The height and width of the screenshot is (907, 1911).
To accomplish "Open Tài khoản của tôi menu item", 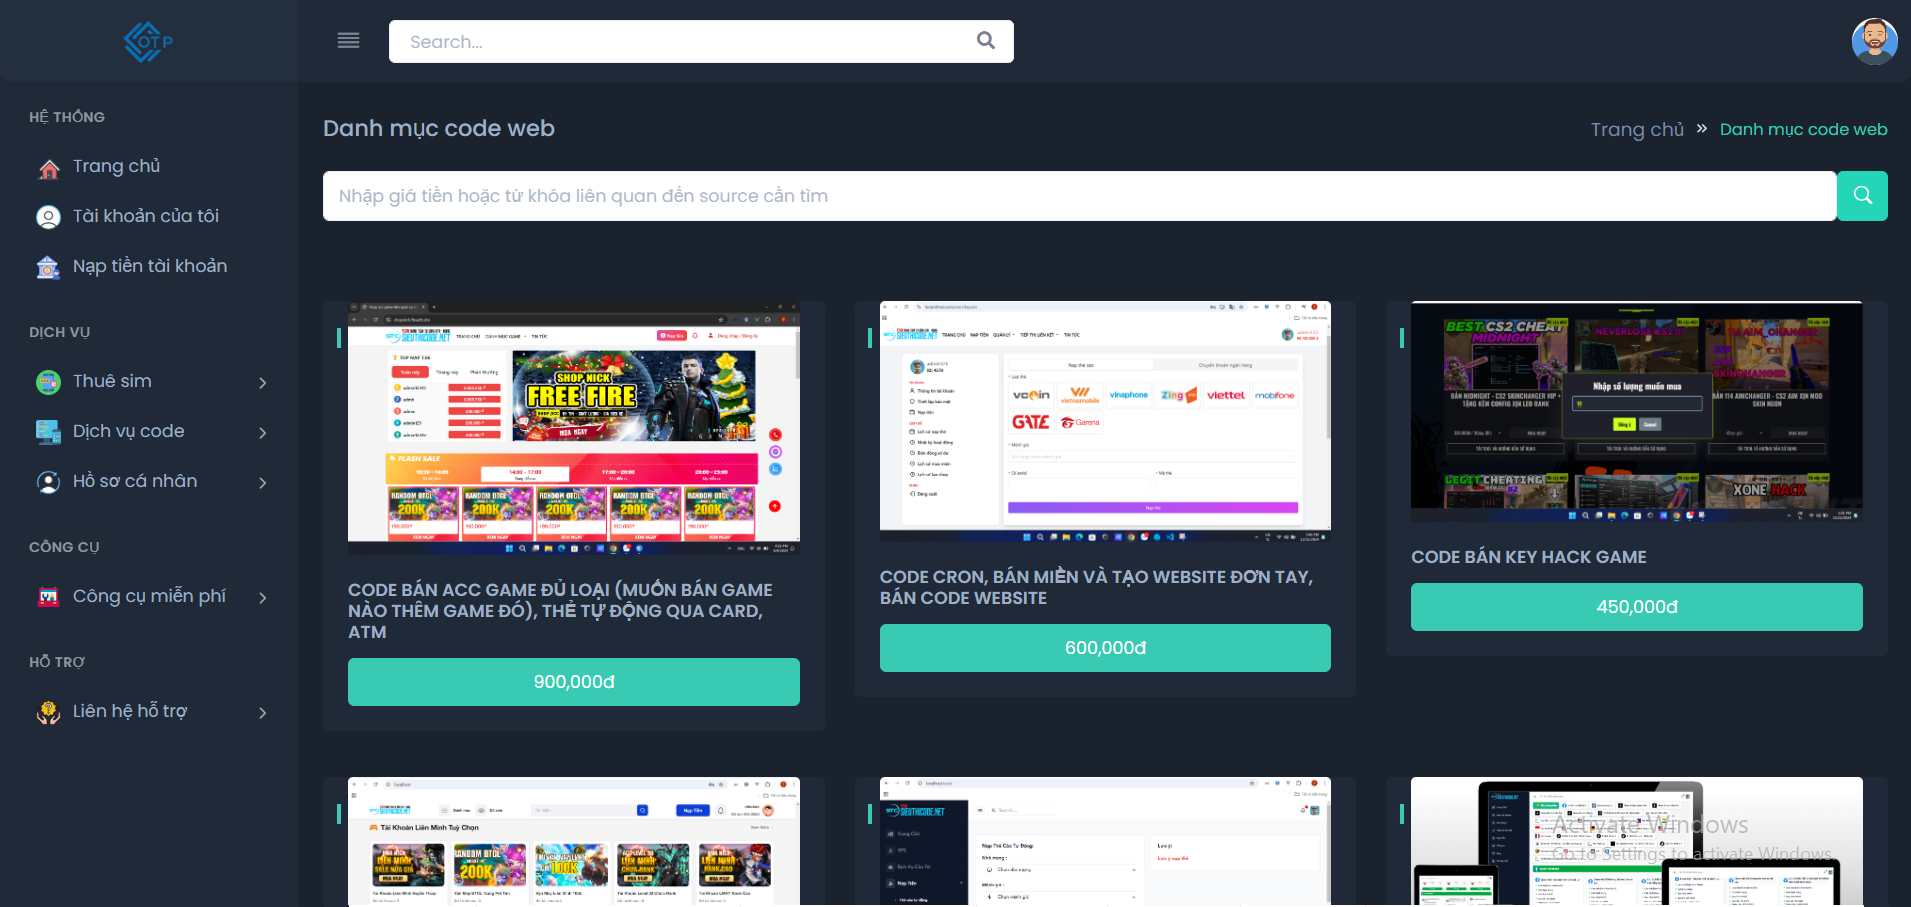I will coord(145,216).
